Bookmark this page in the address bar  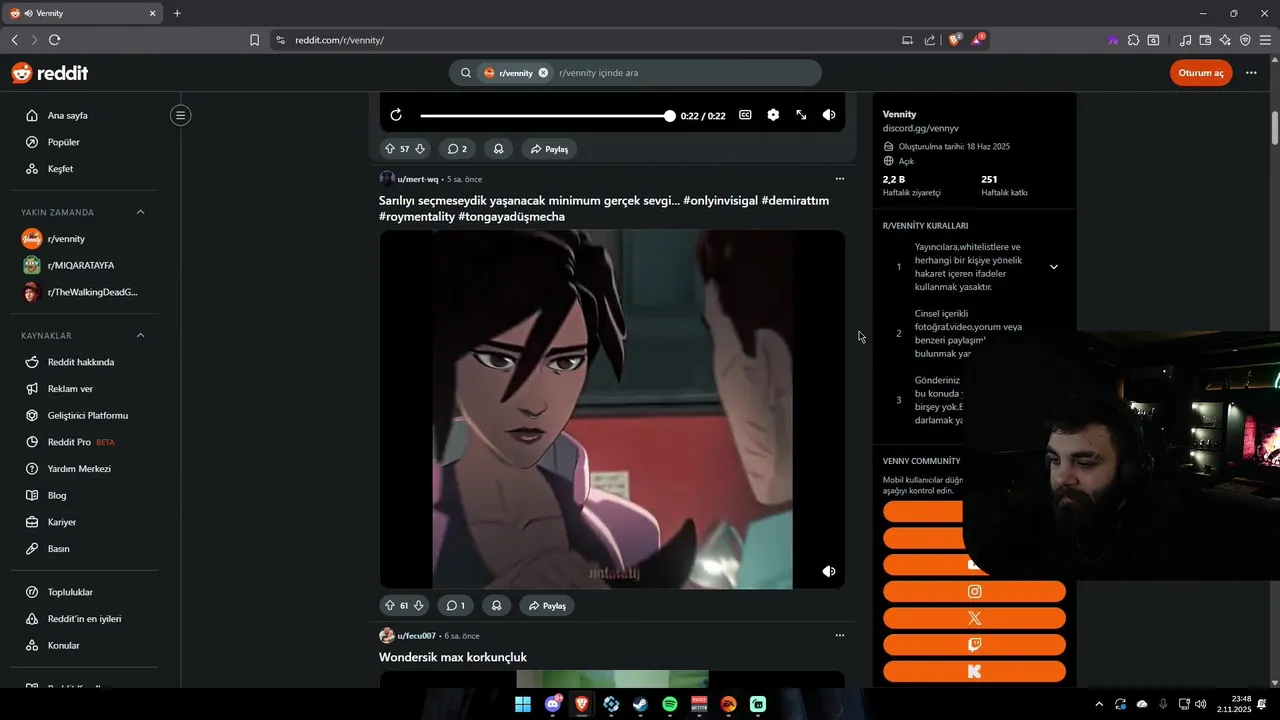coord(254,40)
